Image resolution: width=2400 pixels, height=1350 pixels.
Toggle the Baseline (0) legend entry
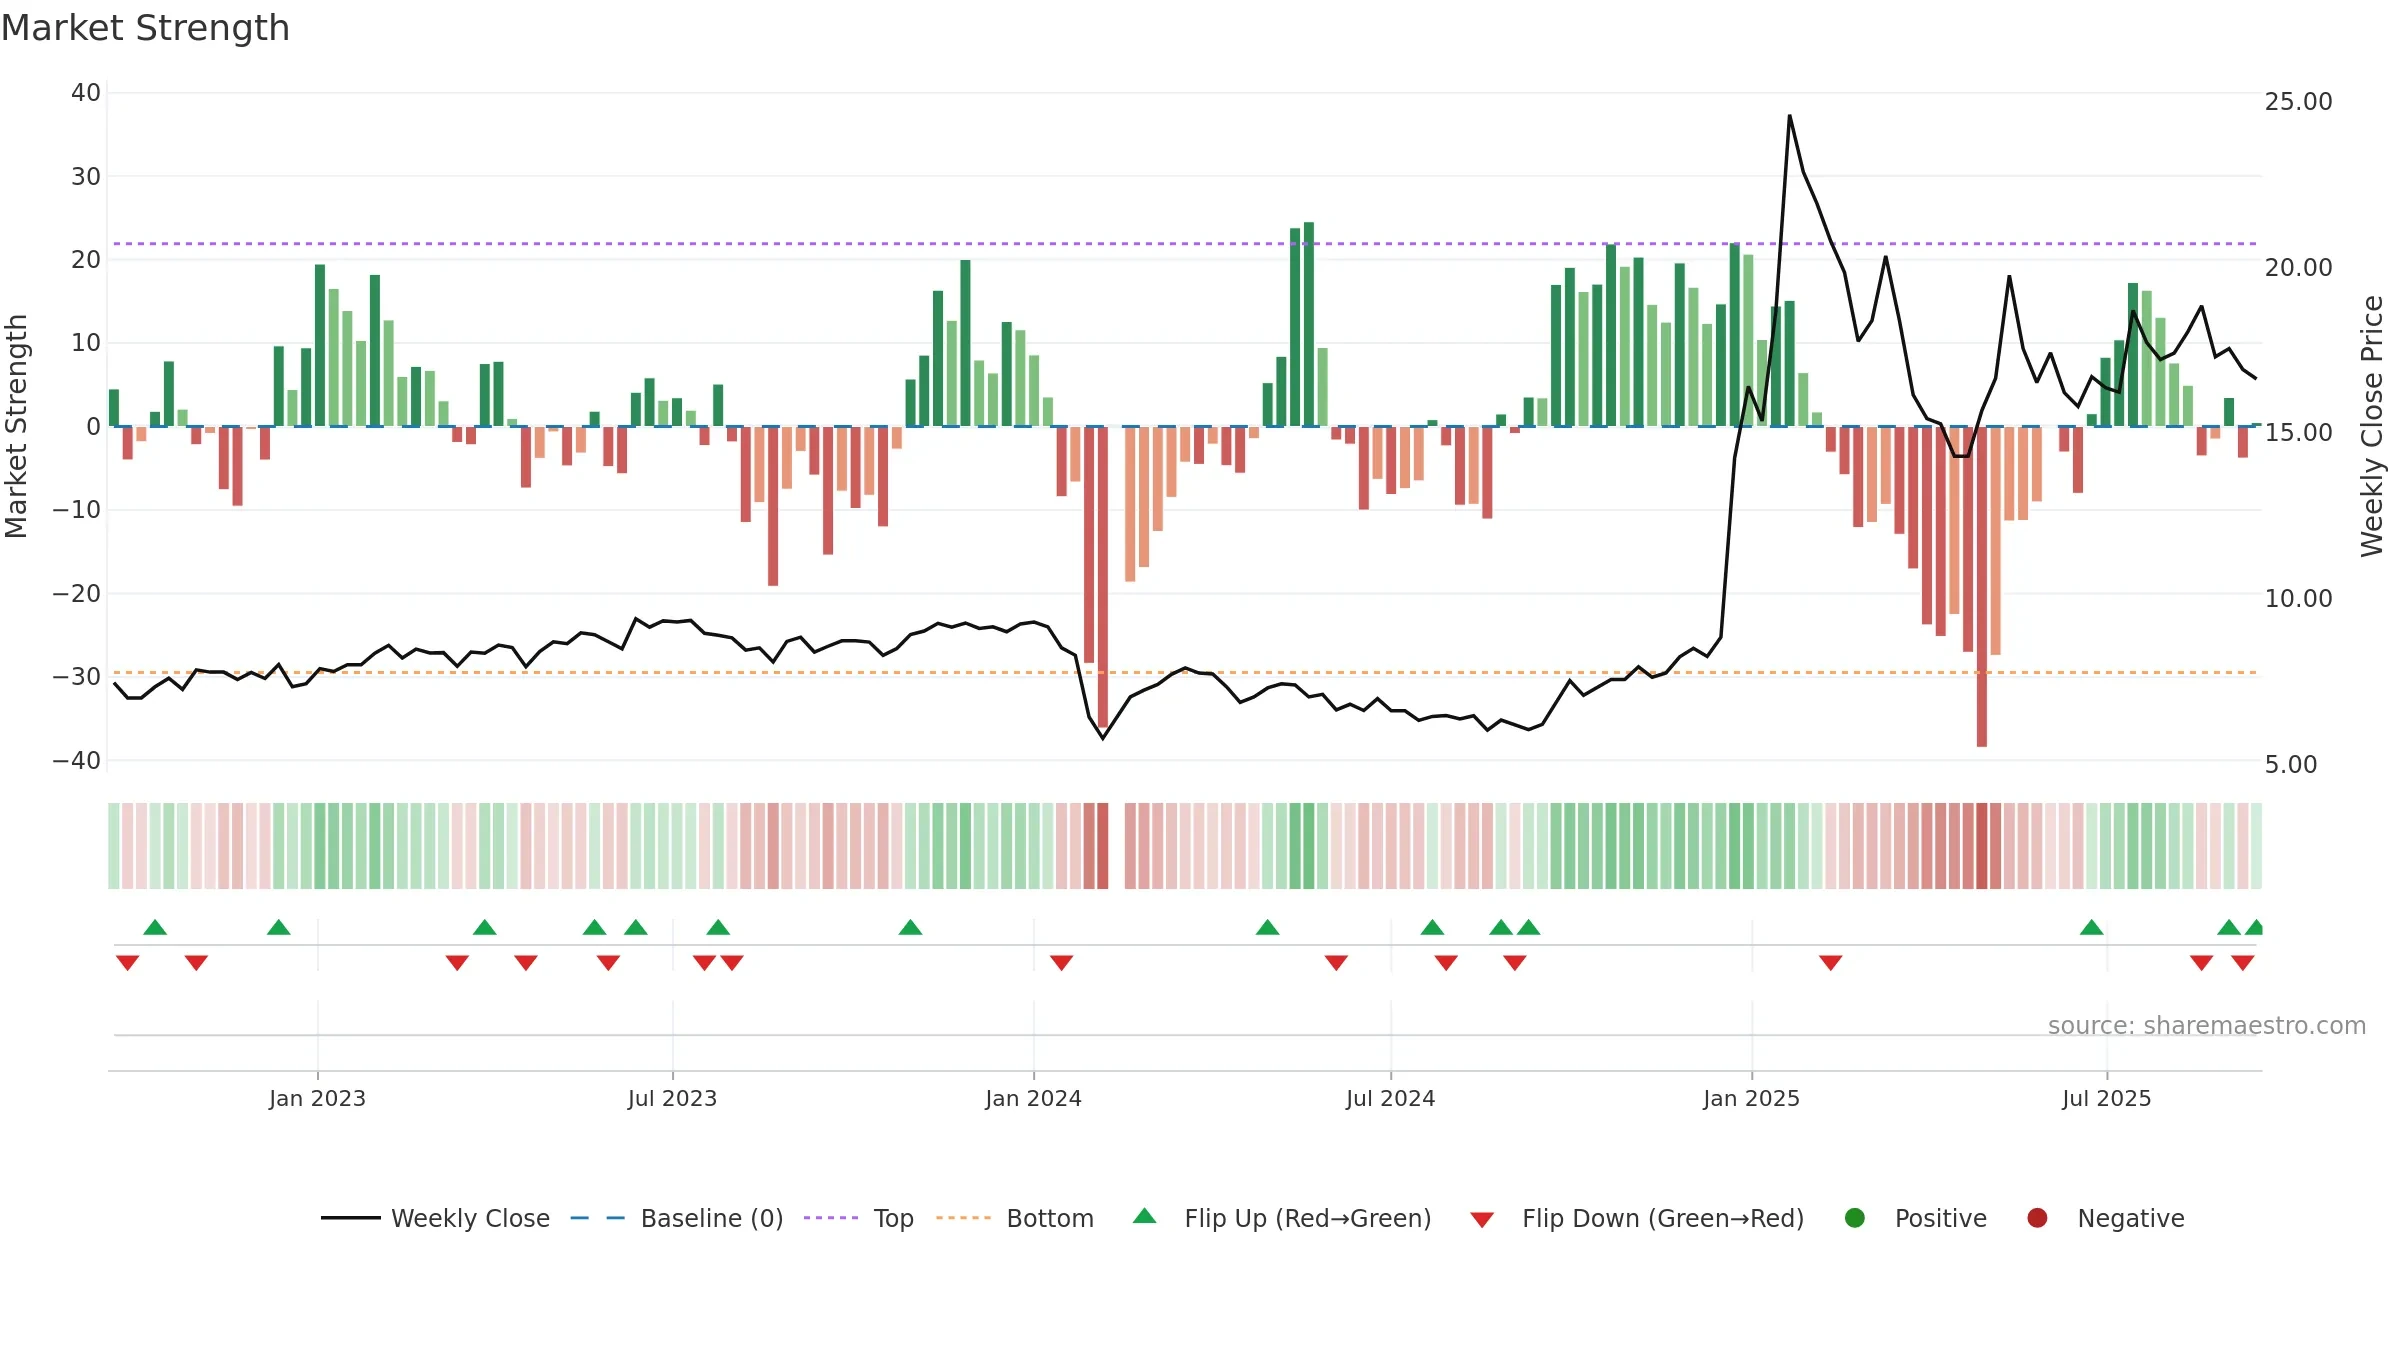click(677, 1218)
